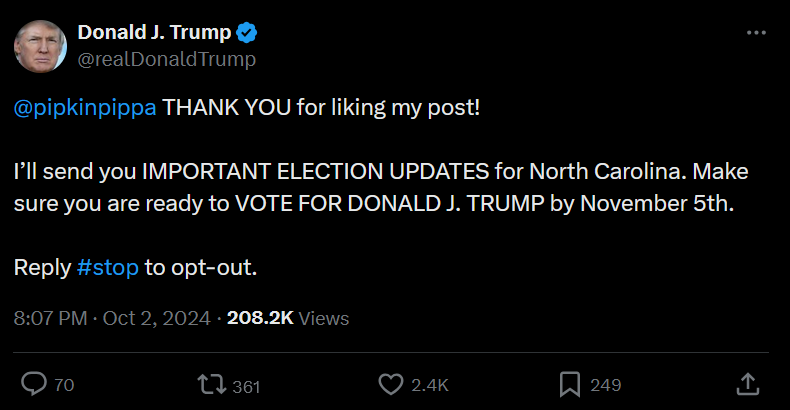Open the #stop hashtag
The image size is (790, 410).
click(x=107, y=267)
